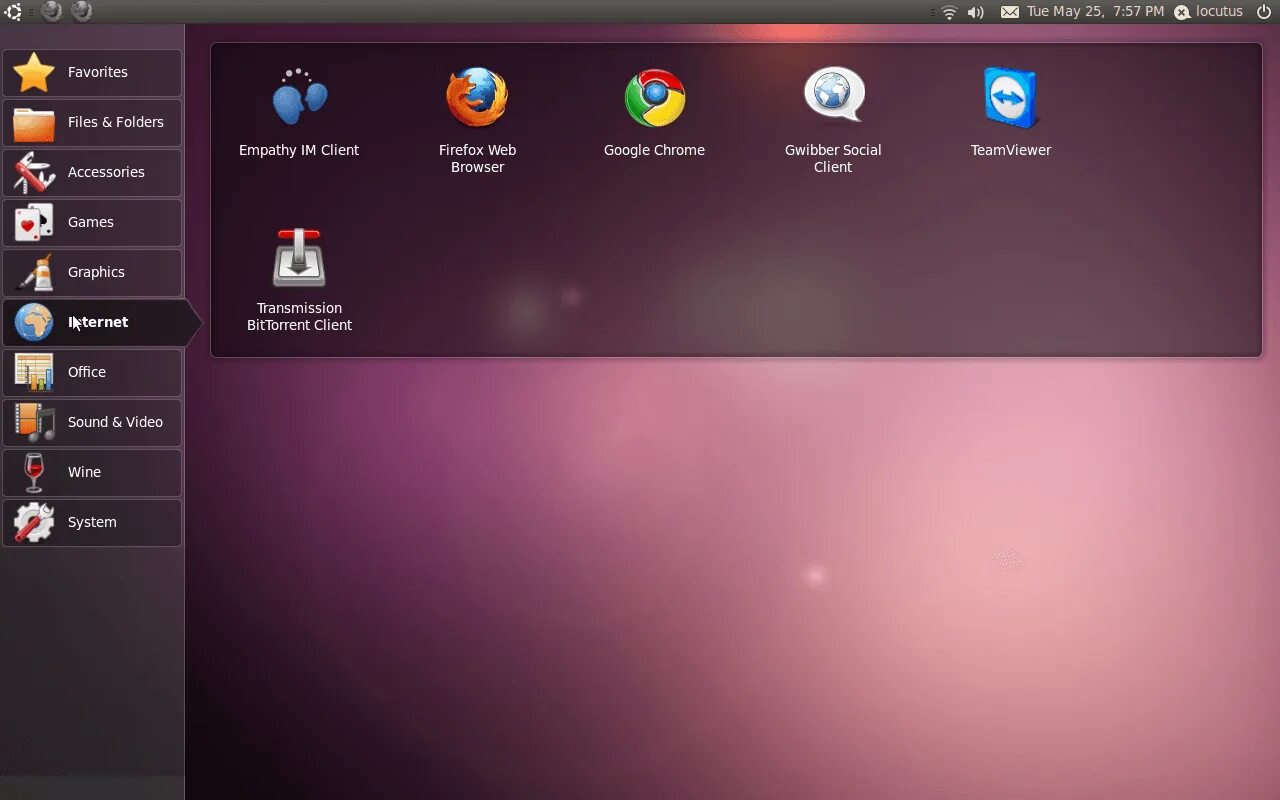The height and width of the screenshot is (800, 1280).
Task: Open Transmission BitTorrent Client
Action: [299, 279]
